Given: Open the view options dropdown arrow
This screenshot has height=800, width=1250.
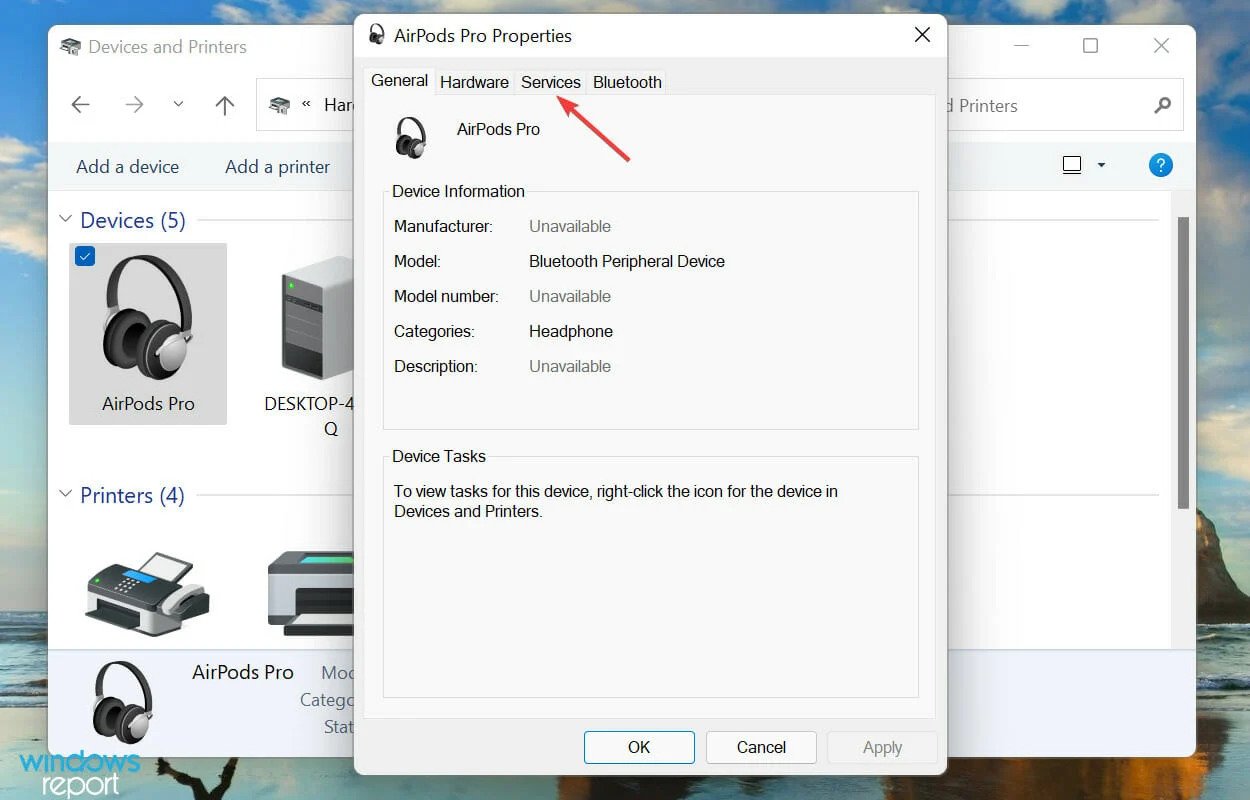Looking at the screenshot, I should [1101, 165].
